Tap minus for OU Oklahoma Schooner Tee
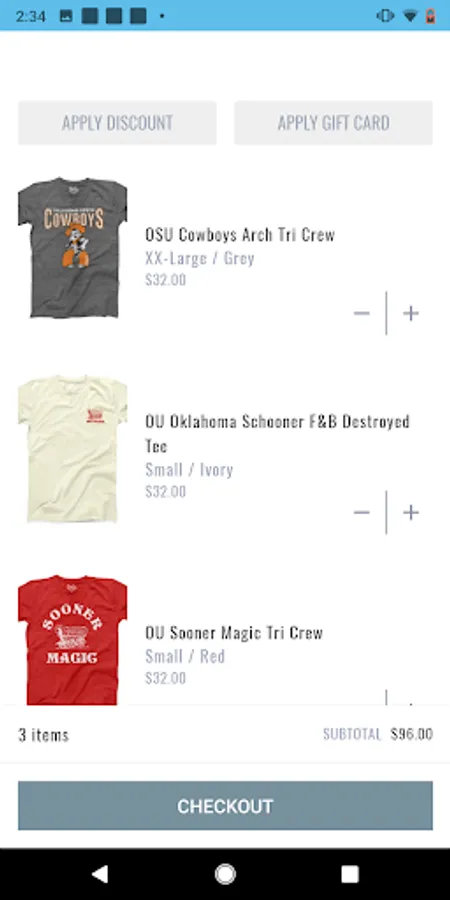 click(362, 513)
